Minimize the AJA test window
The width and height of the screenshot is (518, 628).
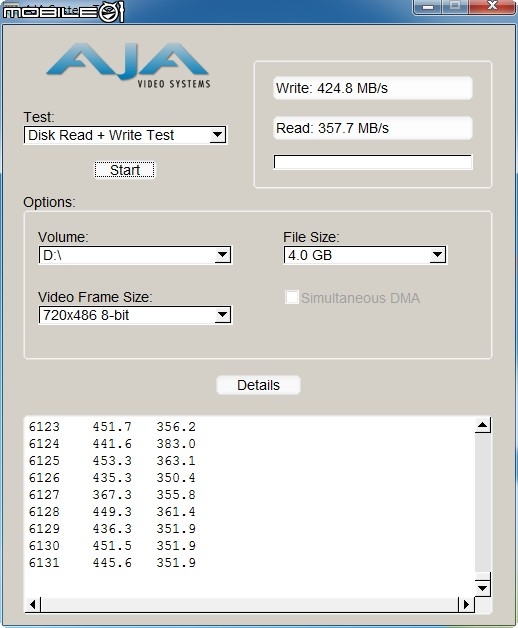click(428, 7)
